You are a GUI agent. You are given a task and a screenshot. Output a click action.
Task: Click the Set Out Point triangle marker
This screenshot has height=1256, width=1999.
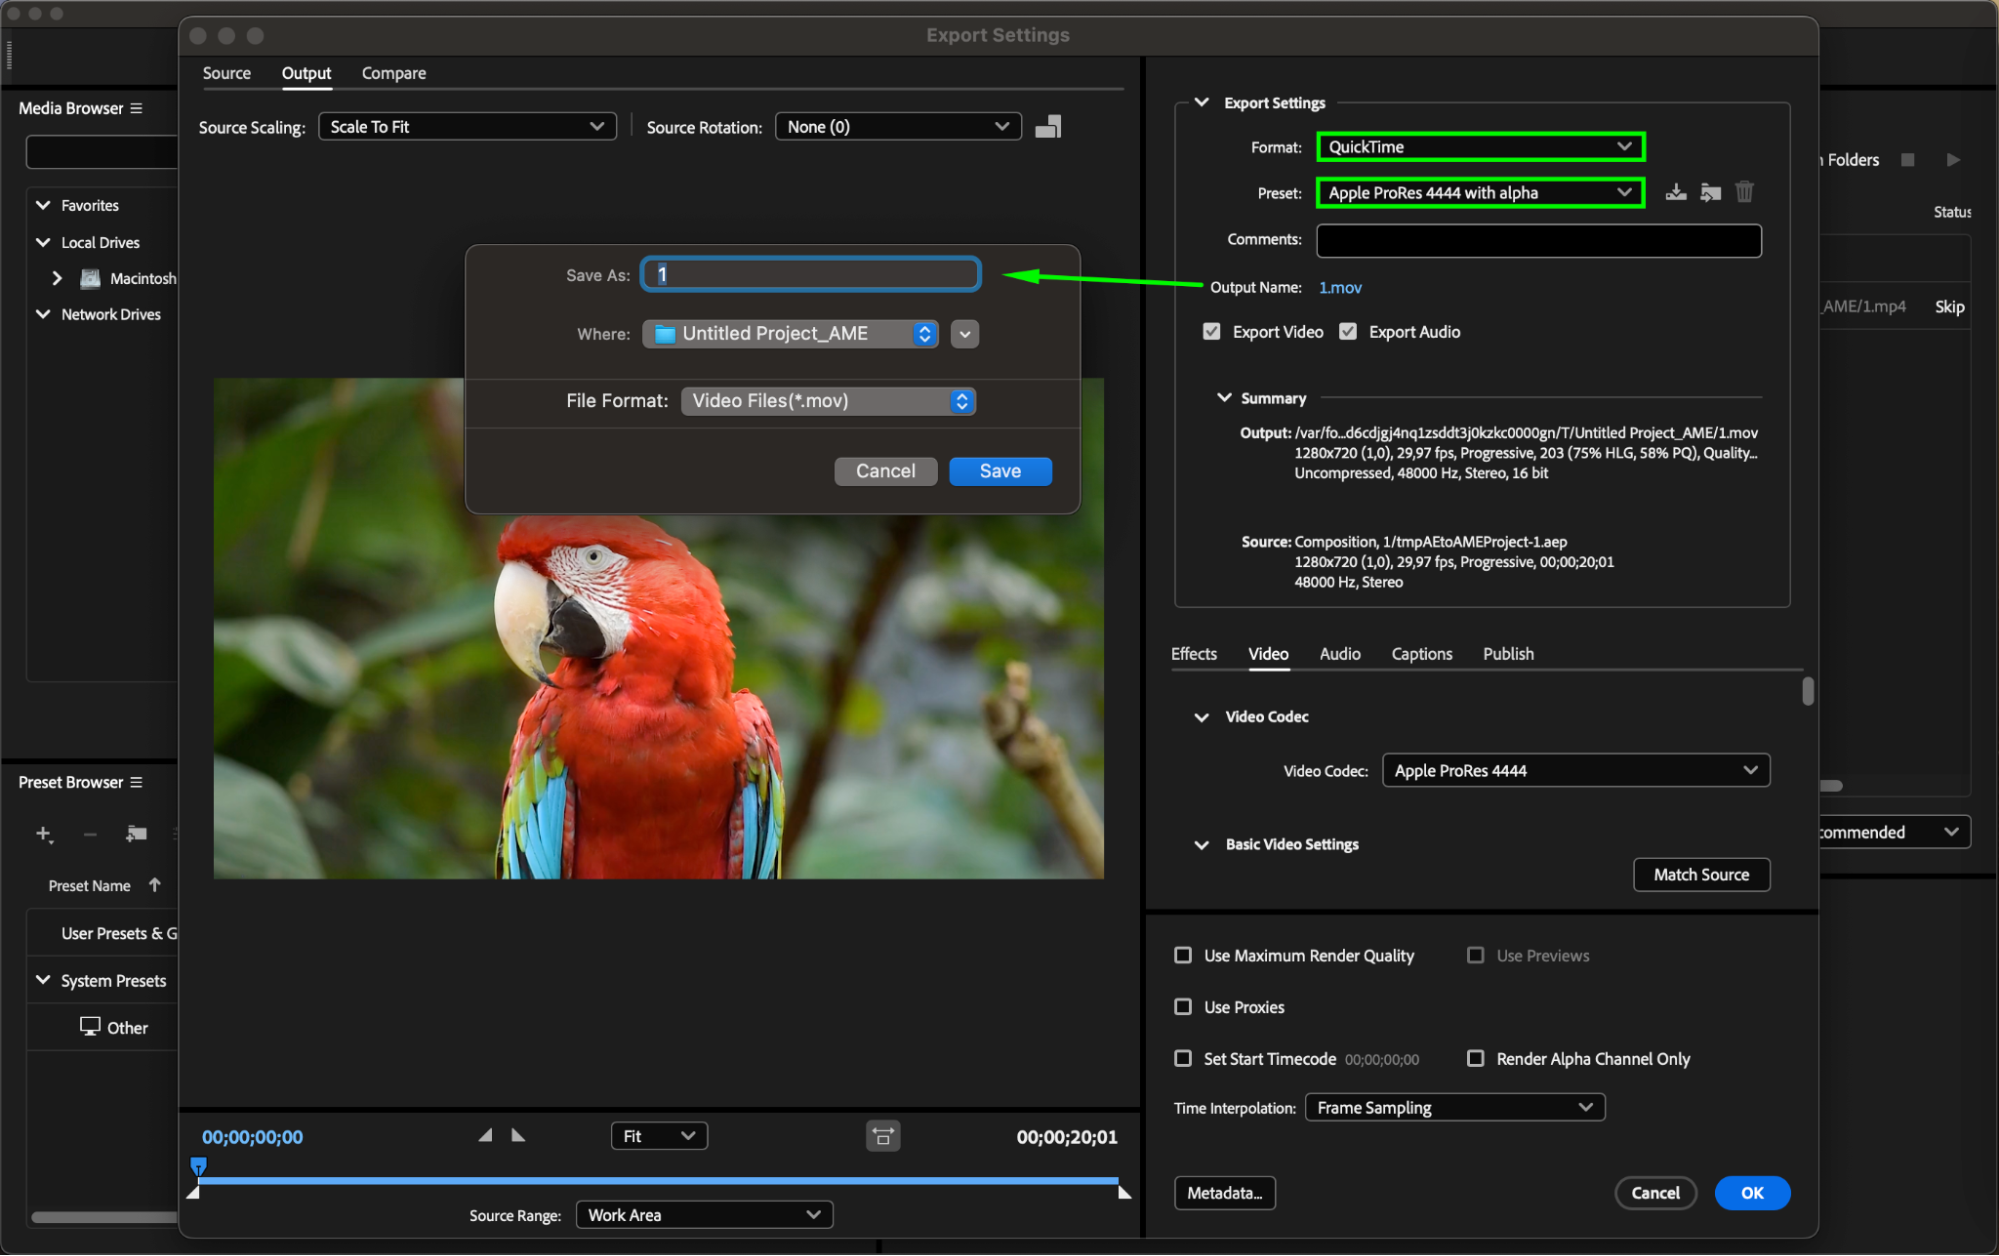pos(518,1135)
